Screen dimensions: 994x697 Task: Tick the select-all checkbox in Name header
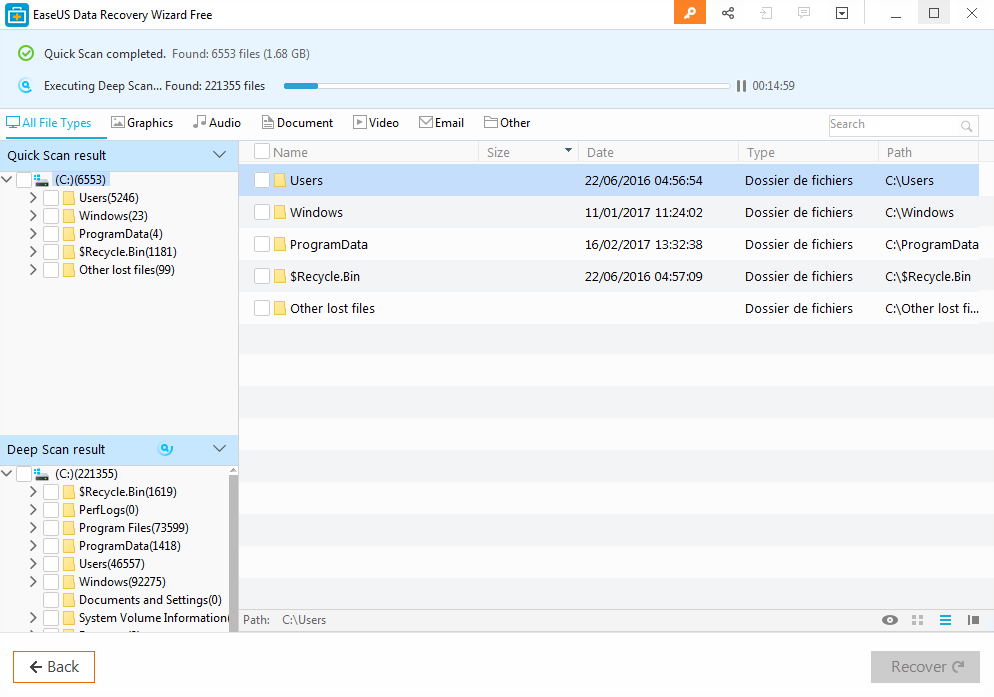tap(262, 152)
